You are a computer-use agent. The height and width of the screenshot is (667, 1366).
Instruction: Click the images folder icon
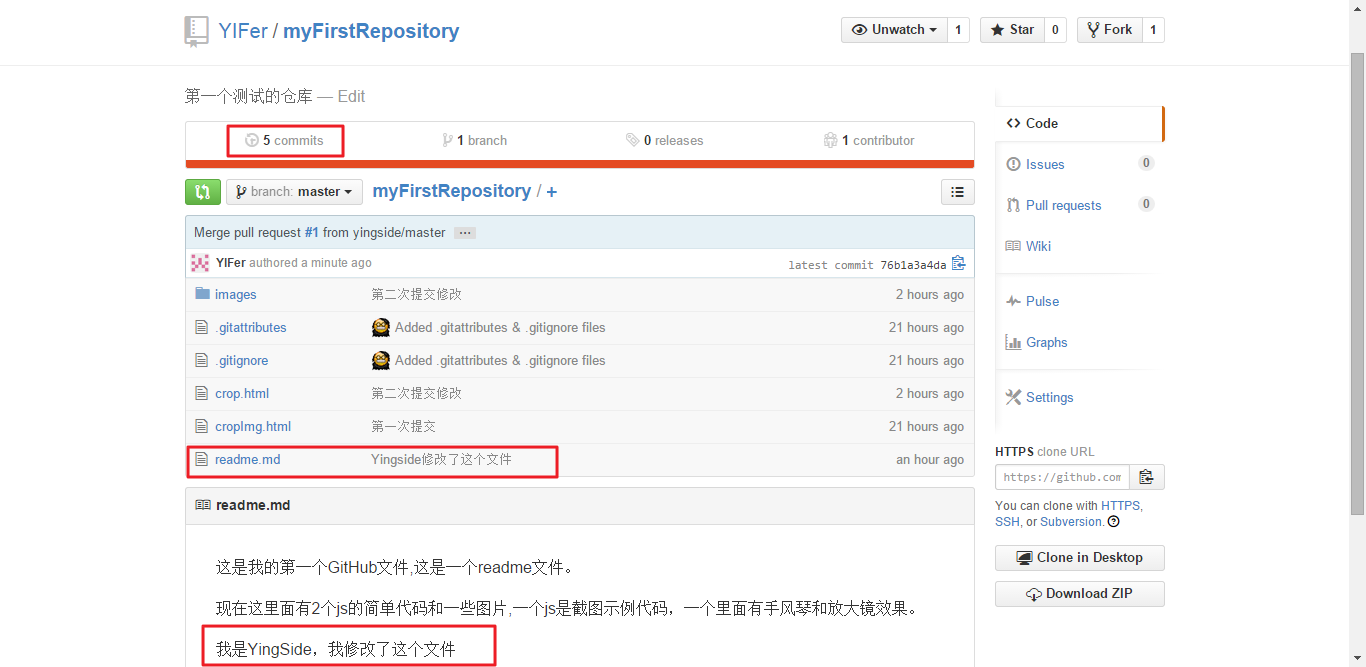[202, 294]
